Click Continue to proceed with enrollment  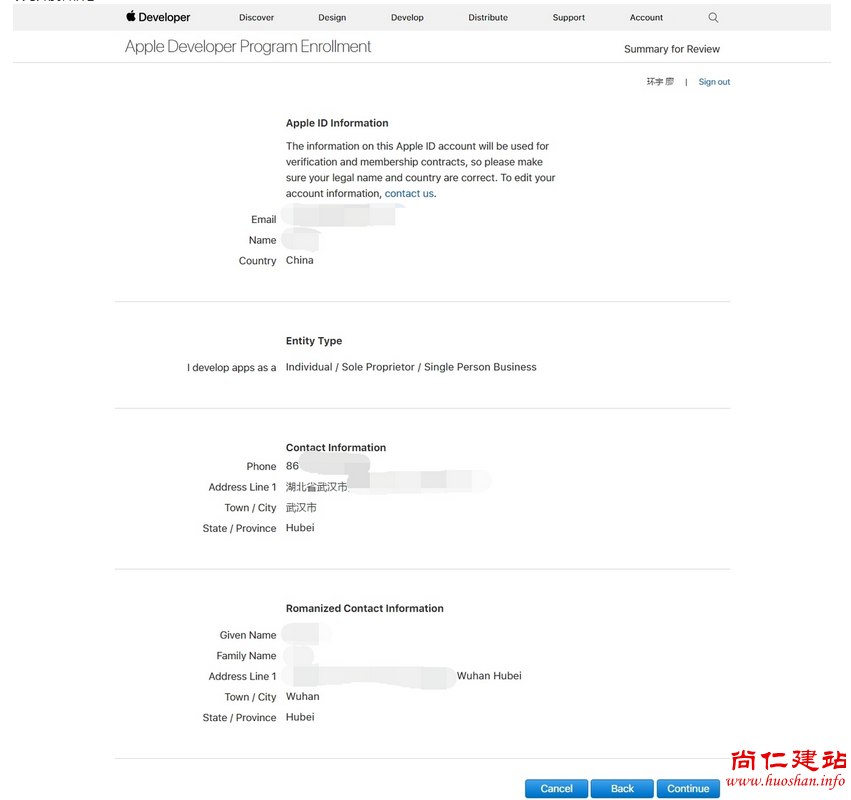click(x=688, y=788)
